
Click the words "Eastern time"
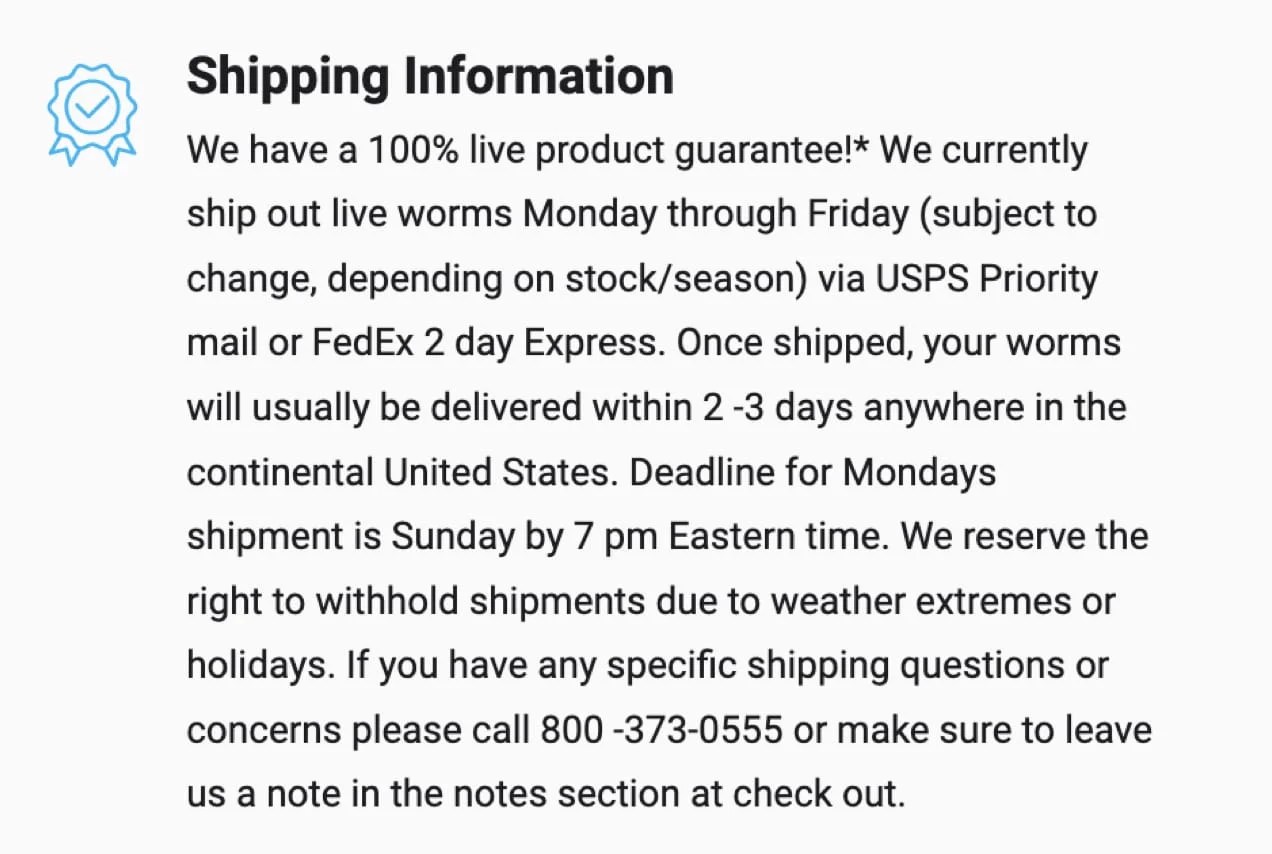point(776,537)
